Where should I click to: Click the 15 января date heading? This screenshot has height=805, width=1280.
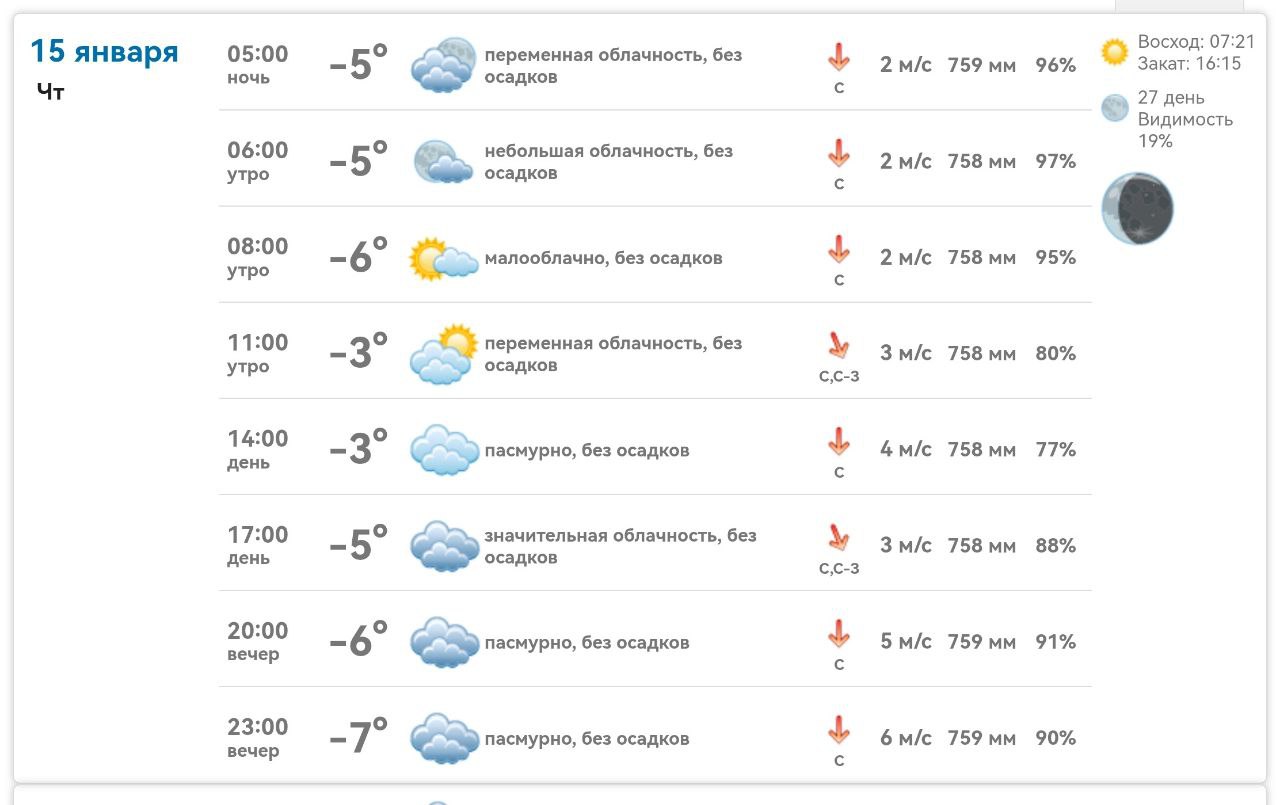coord(104,51)
